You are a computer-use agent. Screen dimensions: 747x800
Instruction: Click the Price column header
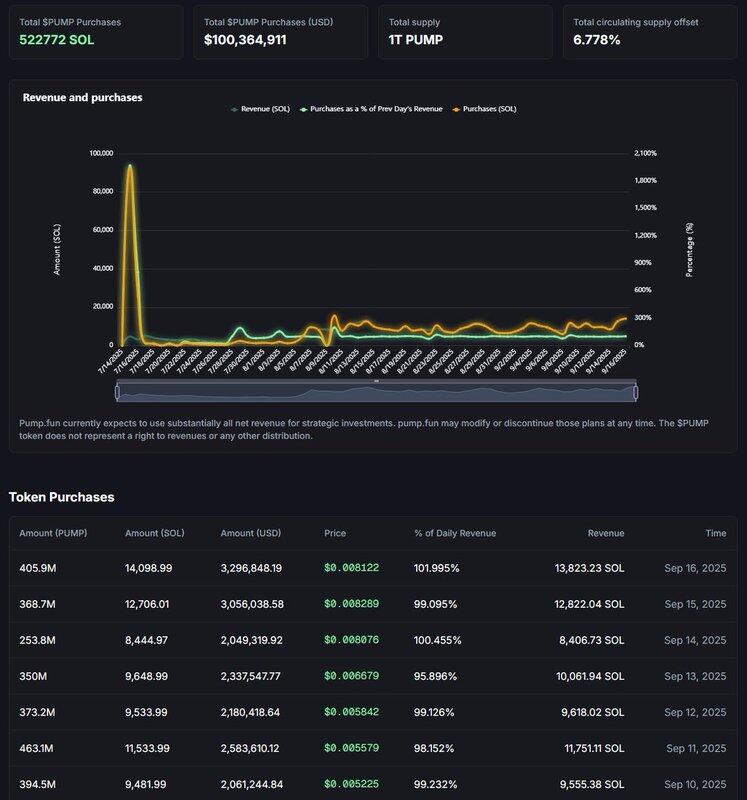pos(335,533)
